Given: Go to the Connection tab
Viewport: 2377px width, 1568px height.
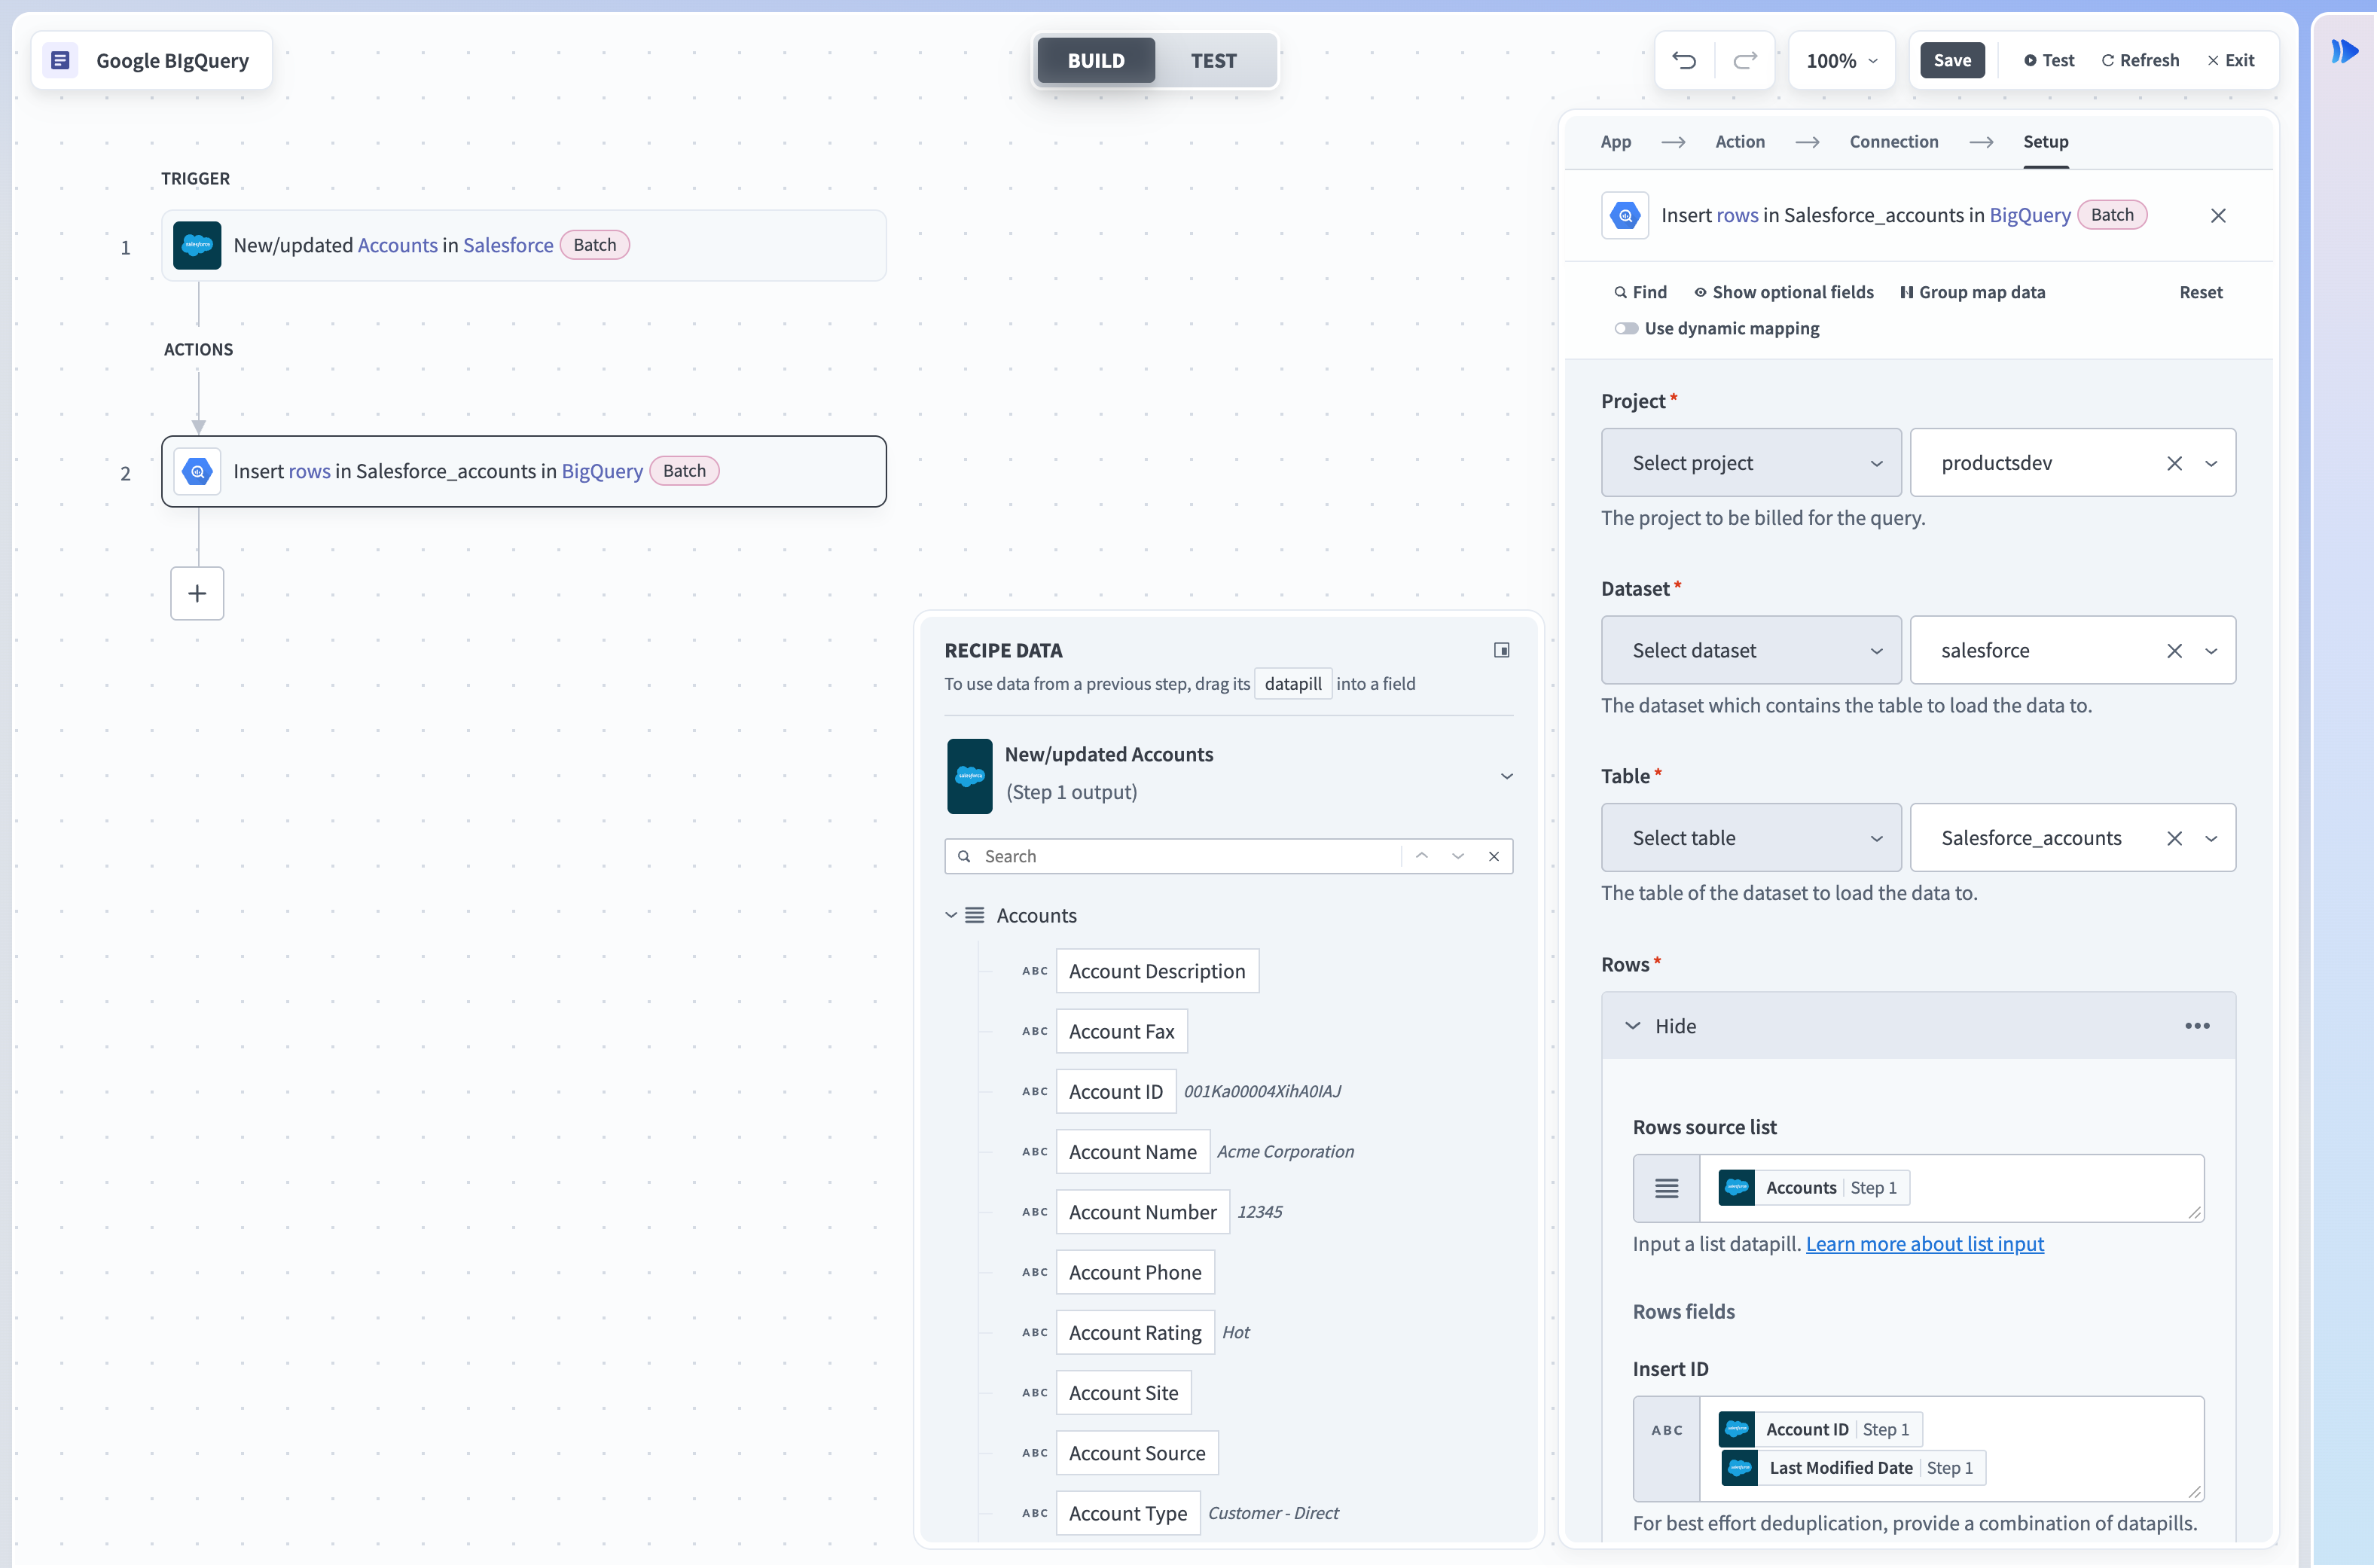Looking at the screenshot, I should tap(1893, 142).
